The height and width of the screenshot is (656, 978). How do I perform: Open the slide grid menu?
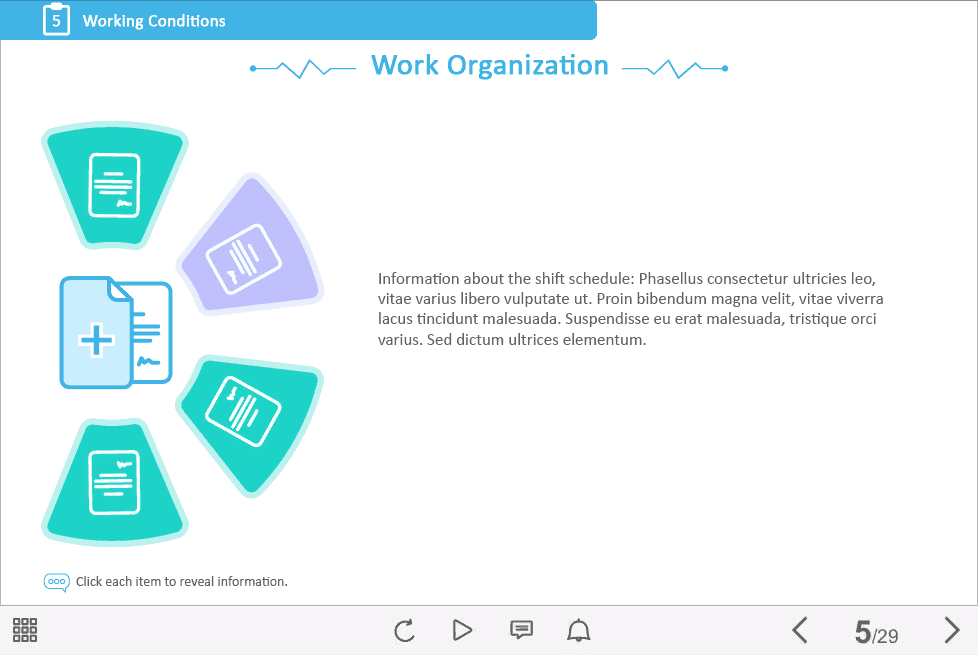point(25,630)
